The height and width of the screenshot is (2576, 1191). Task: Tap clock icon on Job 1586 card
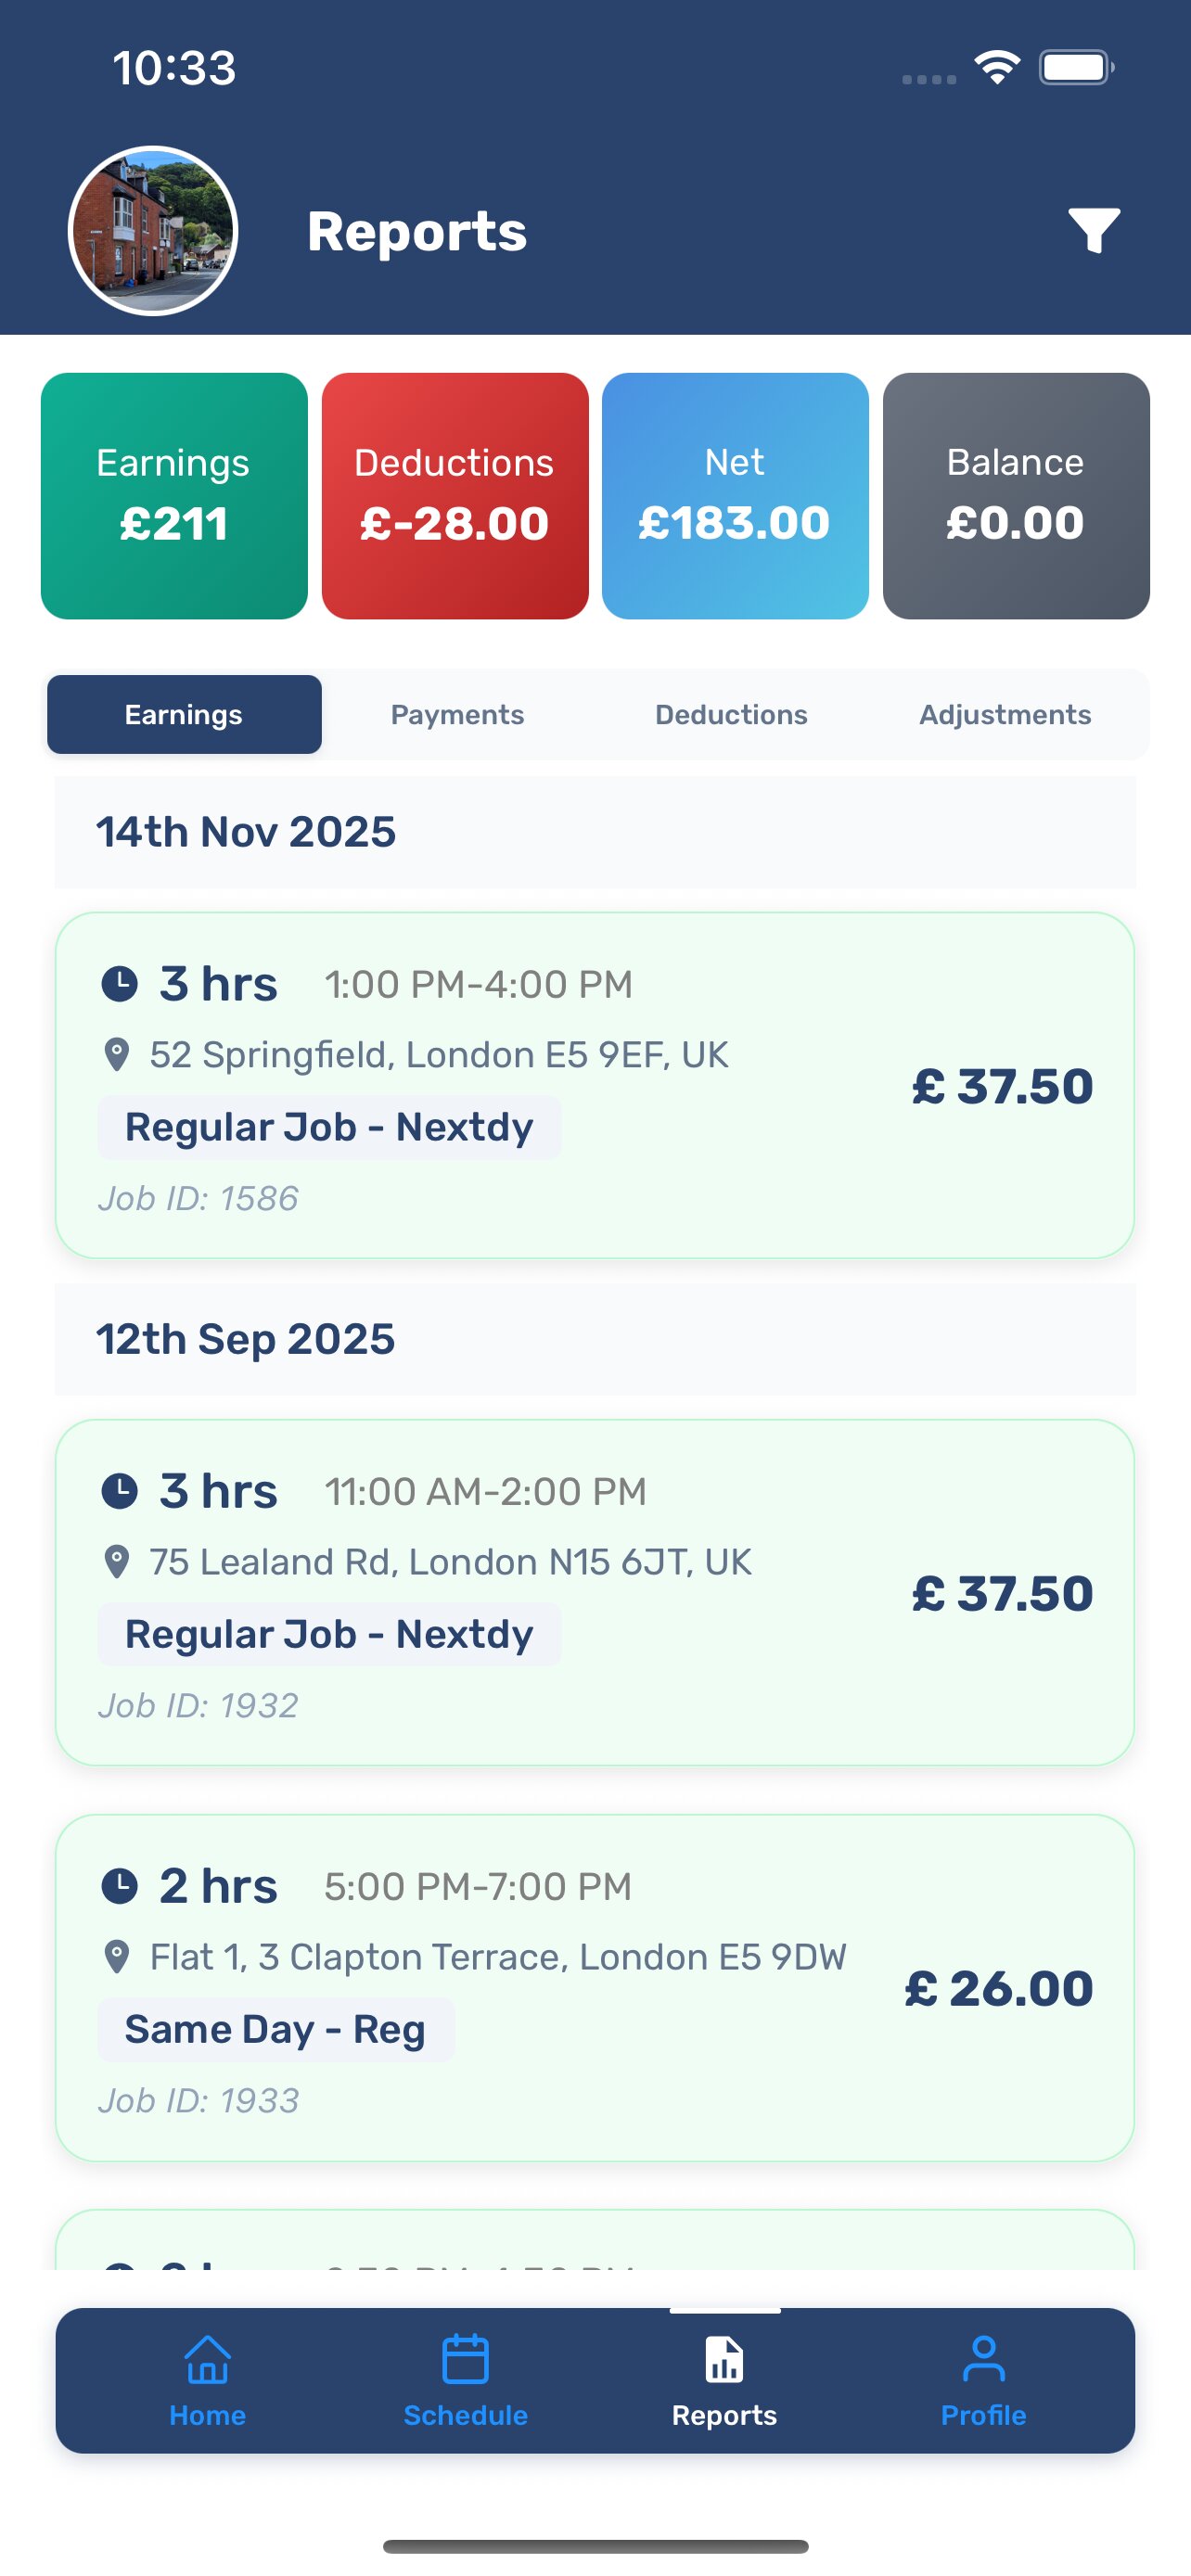pos(120,984)
